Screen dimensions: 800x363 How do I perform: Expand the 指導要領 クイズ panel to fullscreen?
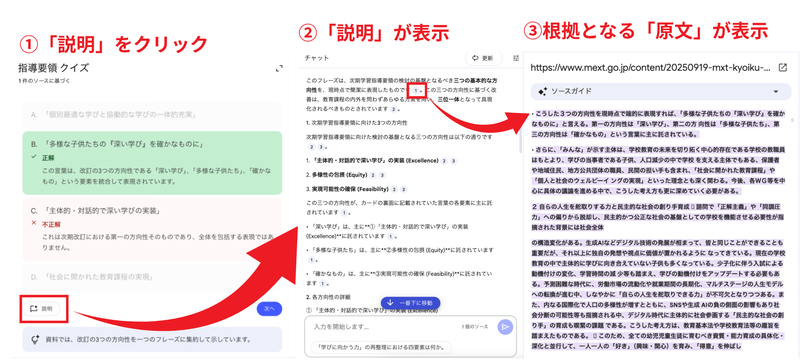pyautogui.click(x=279, y=68)
